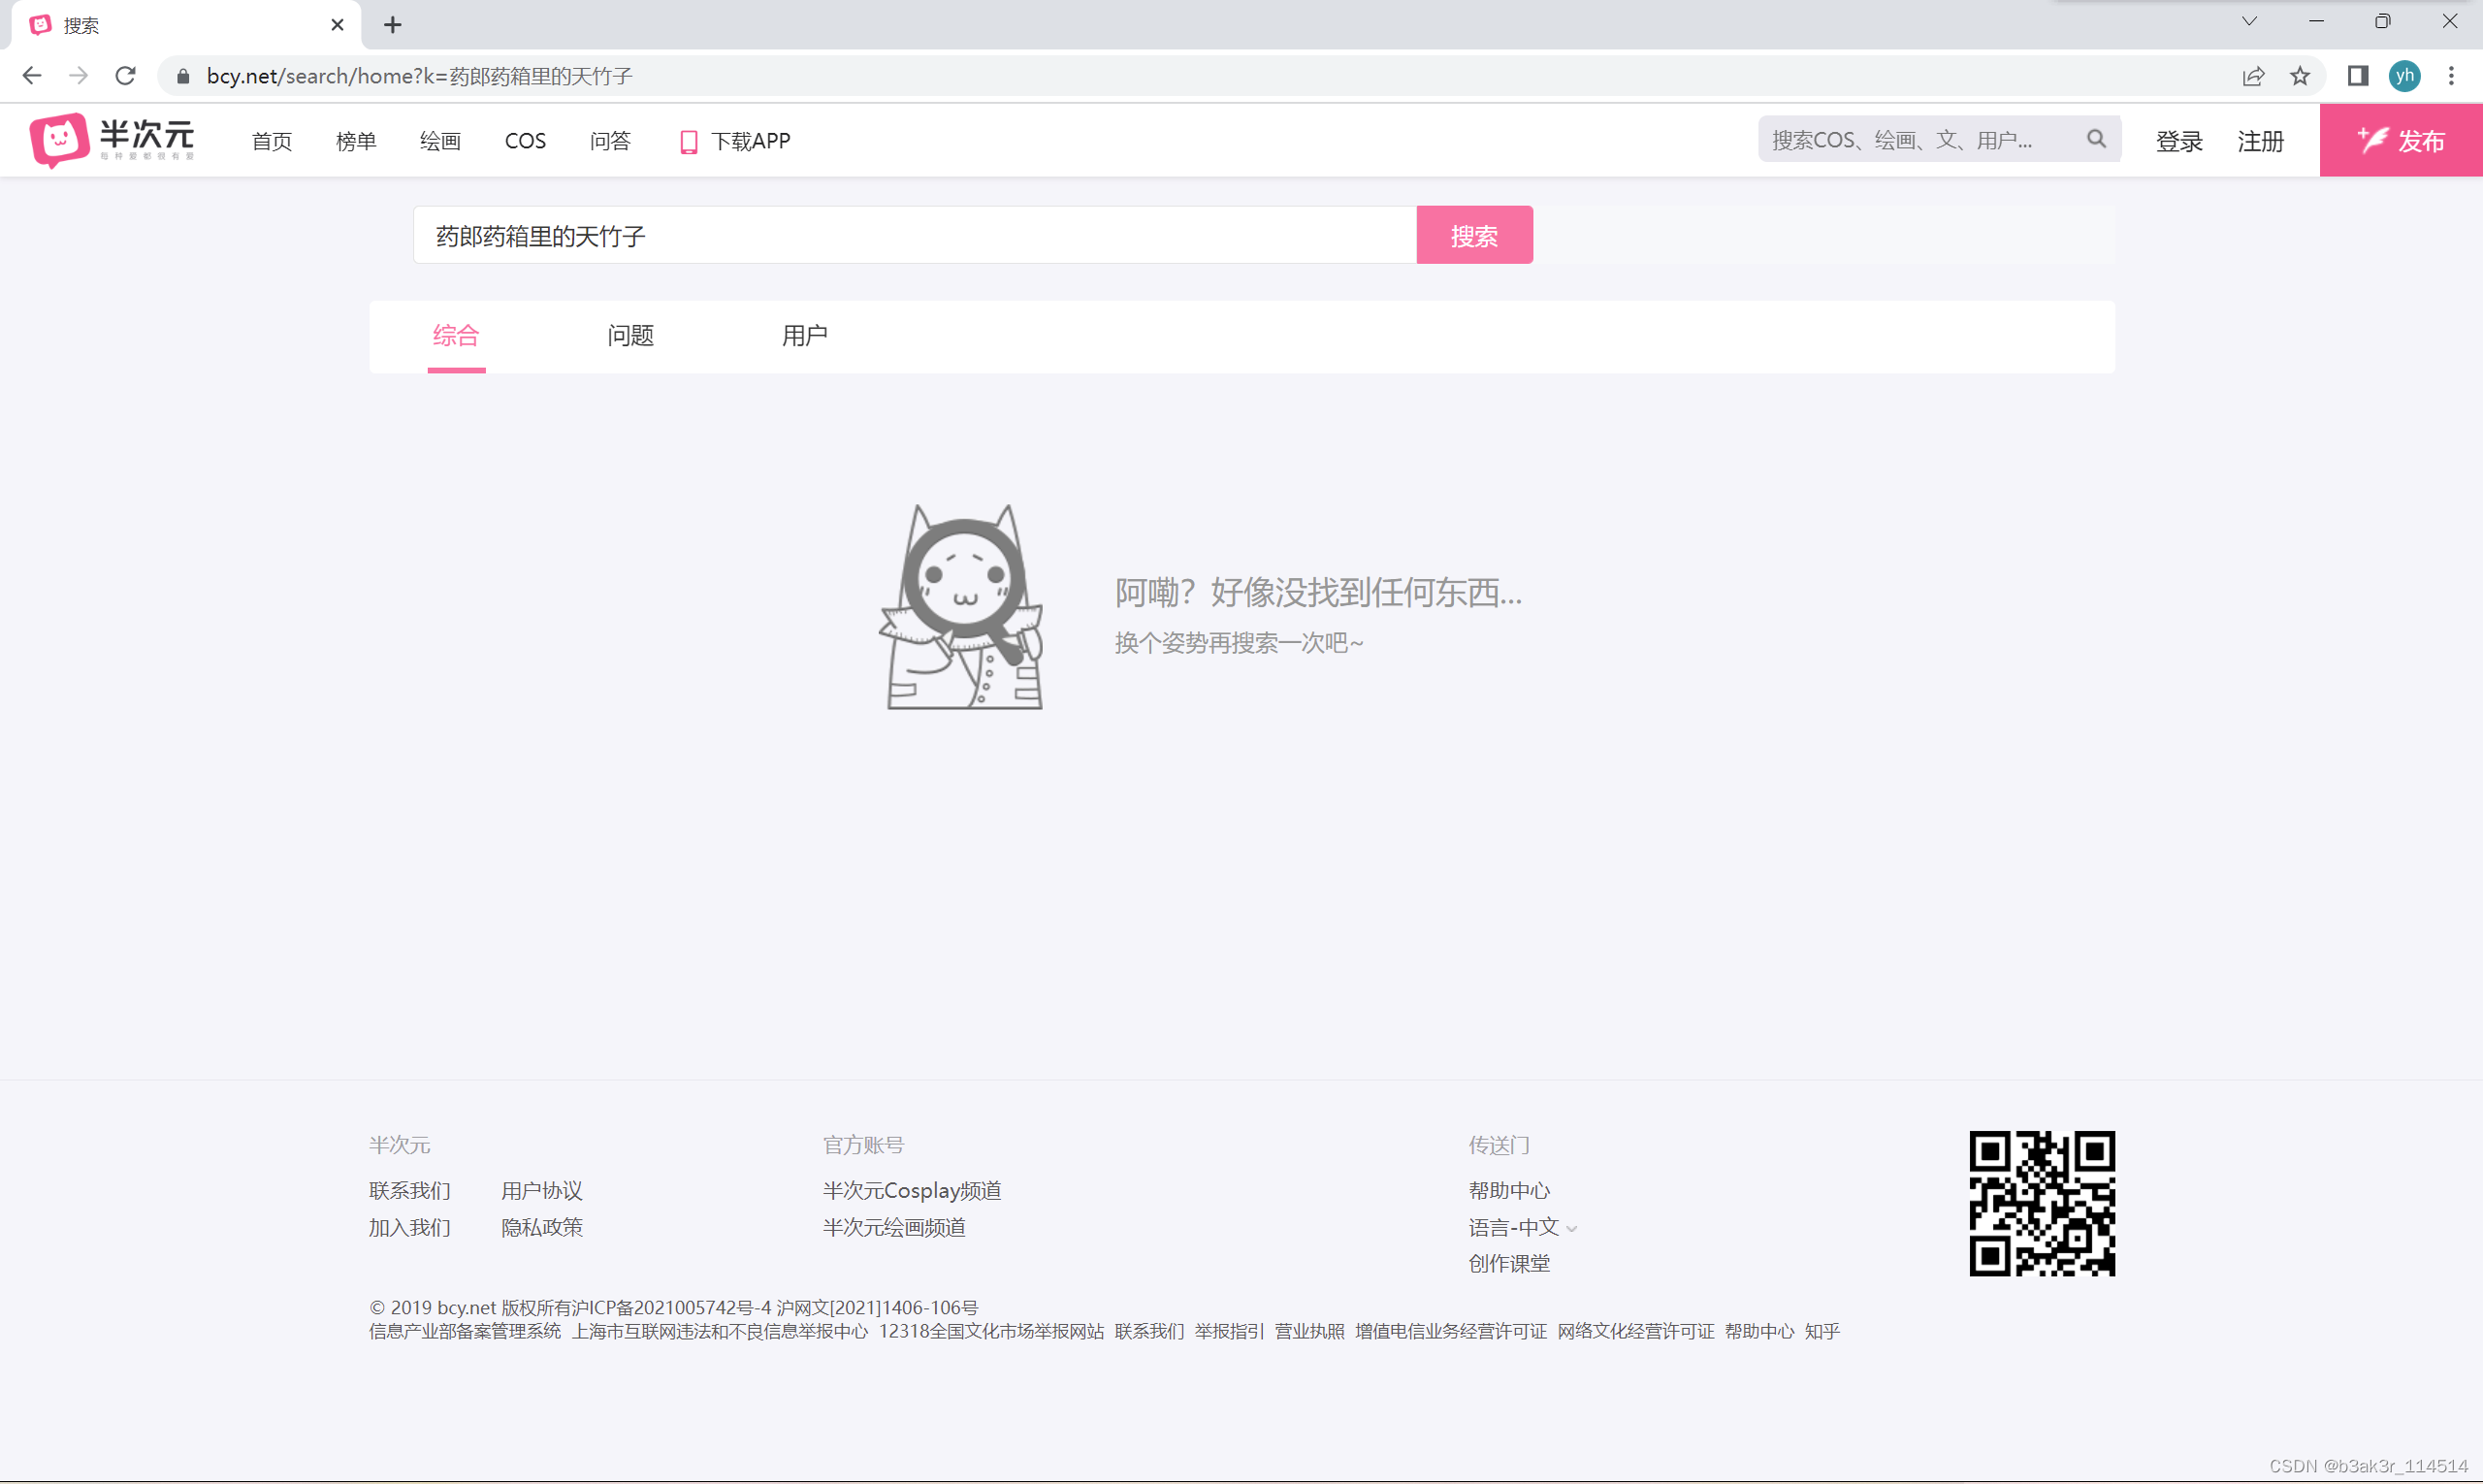Bookmark this page with star icon
The width and height of the screenshot is (2483, 1484).
(x=2300, y=76)
